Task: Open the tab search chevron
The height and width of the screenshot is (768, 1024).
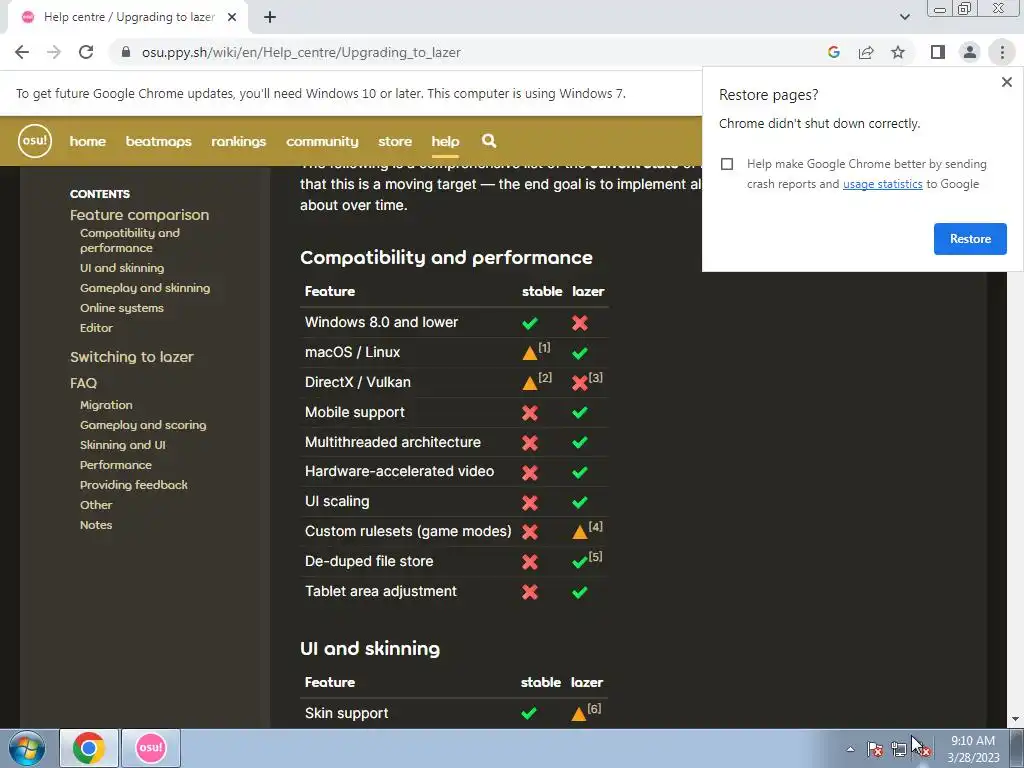Action: coord(904,17)
